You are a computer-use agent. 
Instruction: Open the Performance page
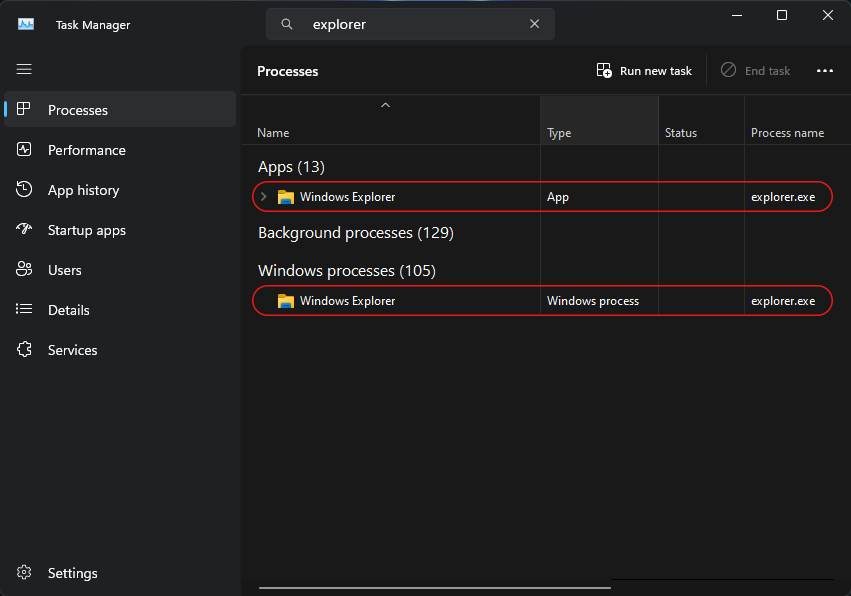(x=120, y=150)
